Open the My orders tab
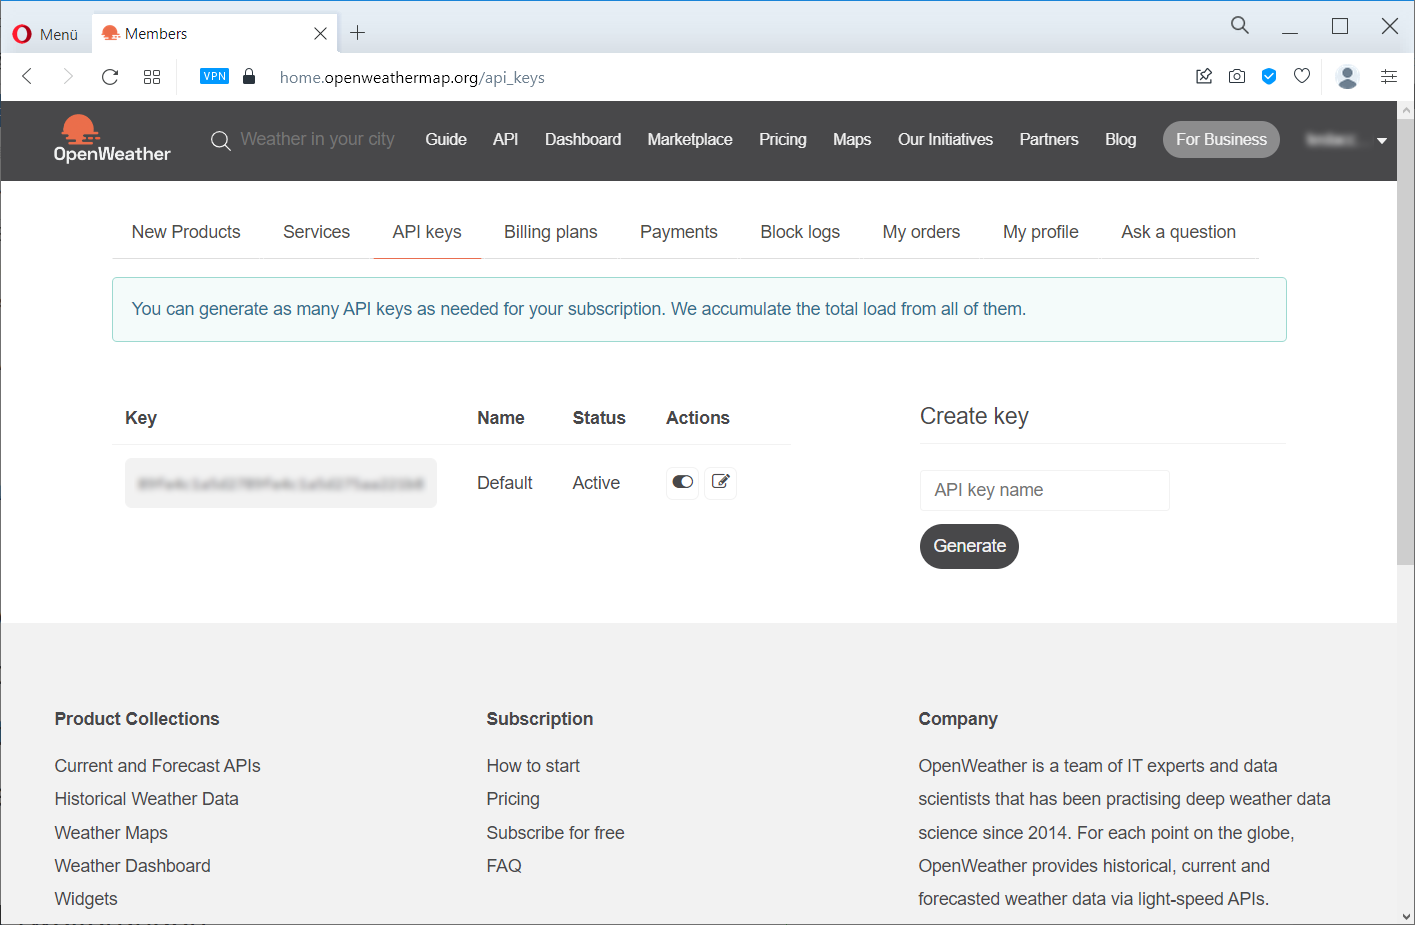Image resolution: width=1415 pixels, height=925 pixels. tap(921, 232)
